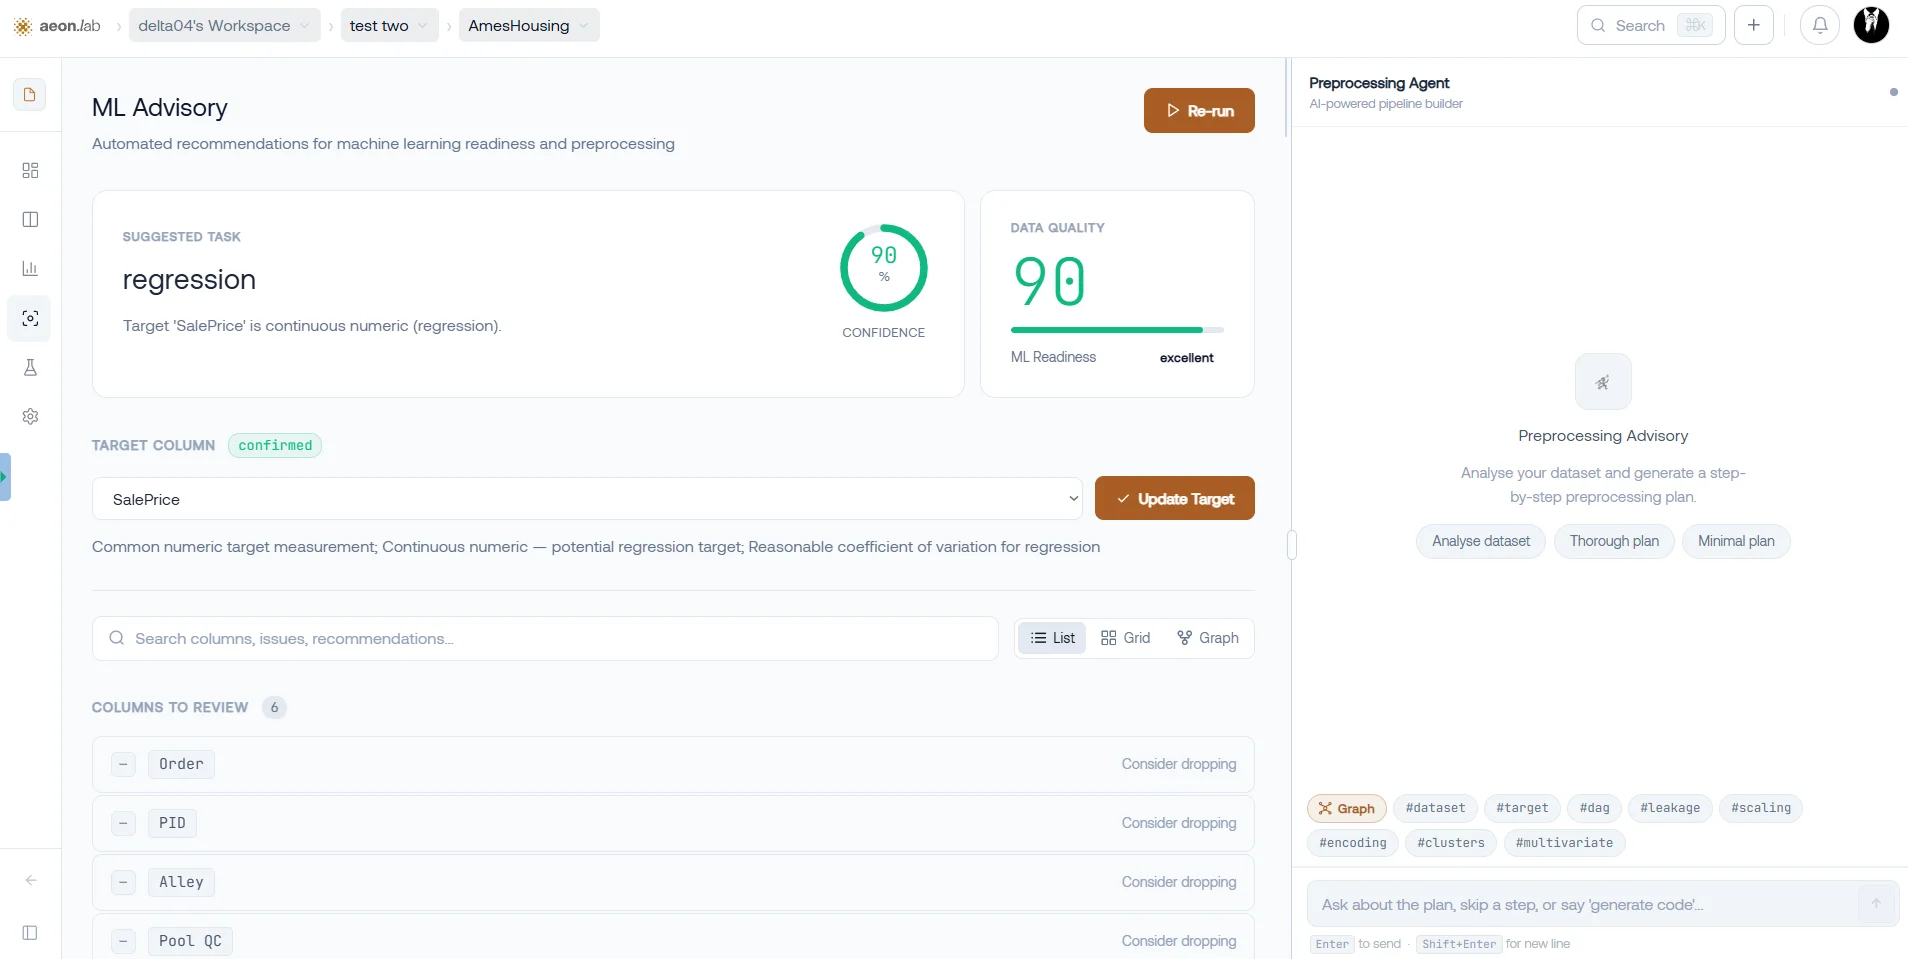Collapse the PID column row toggle

[x=123, y=824]
